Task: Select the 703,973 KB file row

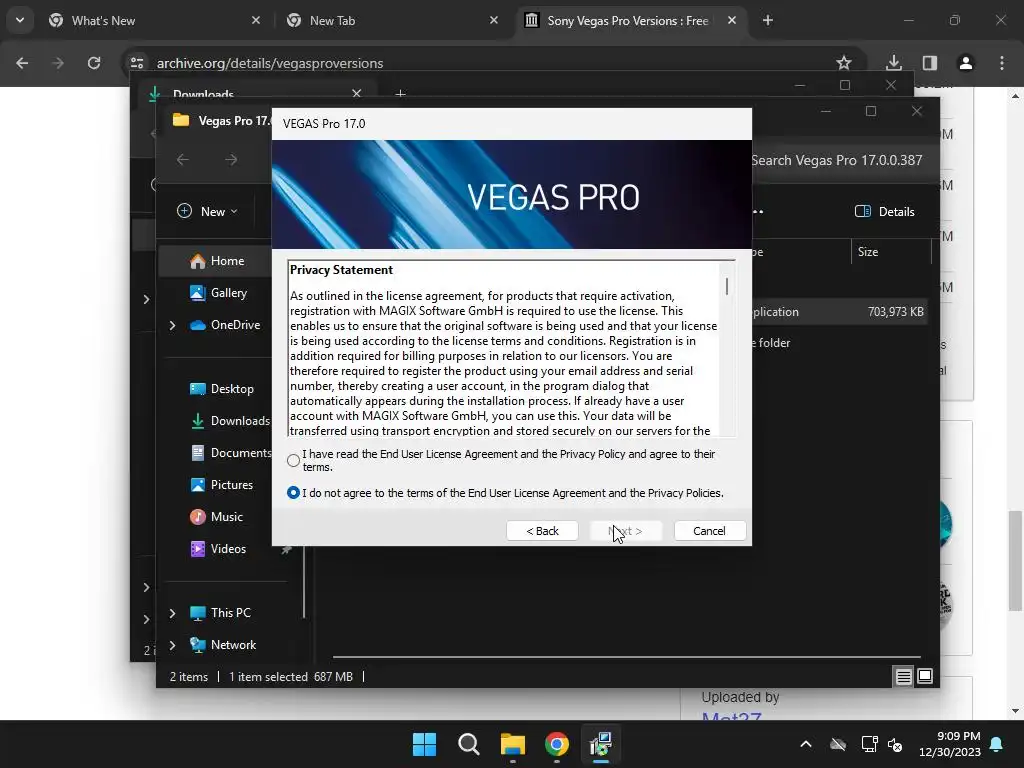Action: tap(839, 312)
